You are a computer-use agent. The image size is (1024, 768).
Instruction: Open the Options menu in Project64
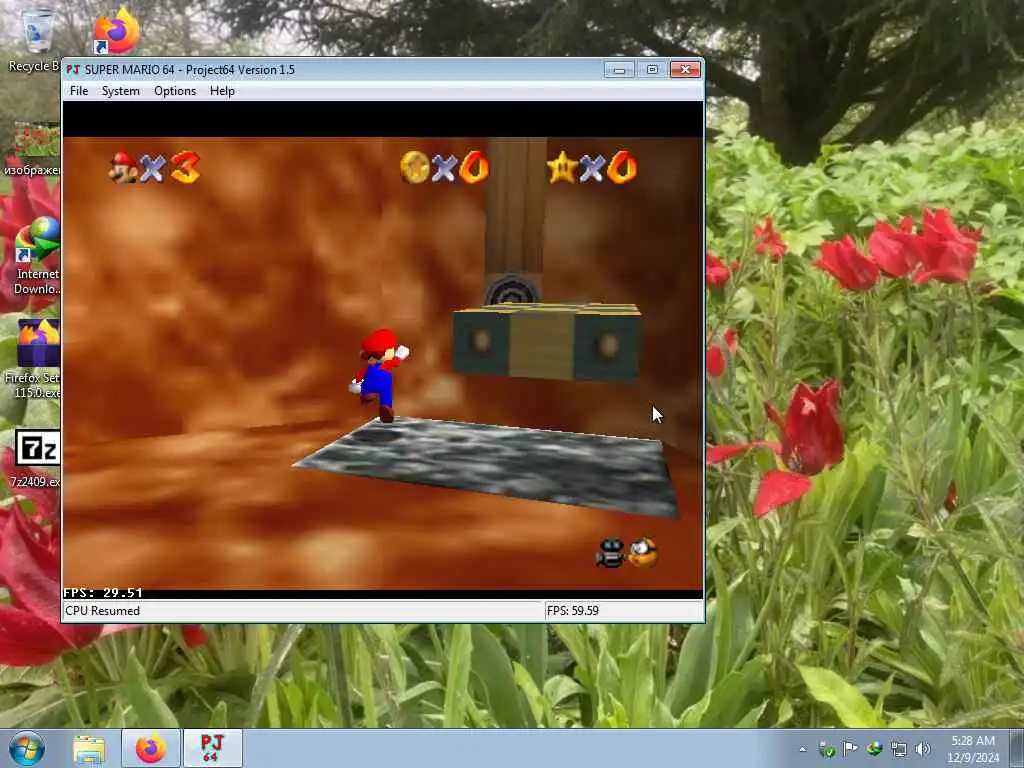coord(175,91)
